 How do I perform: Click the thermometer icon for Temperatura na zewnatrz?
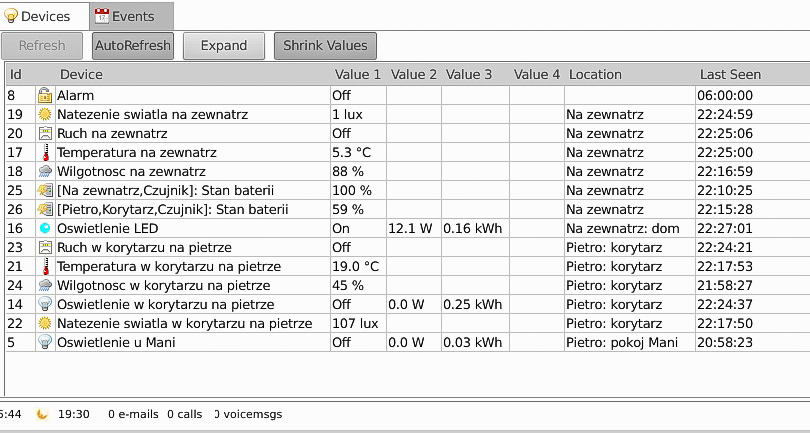coord(45,152)
